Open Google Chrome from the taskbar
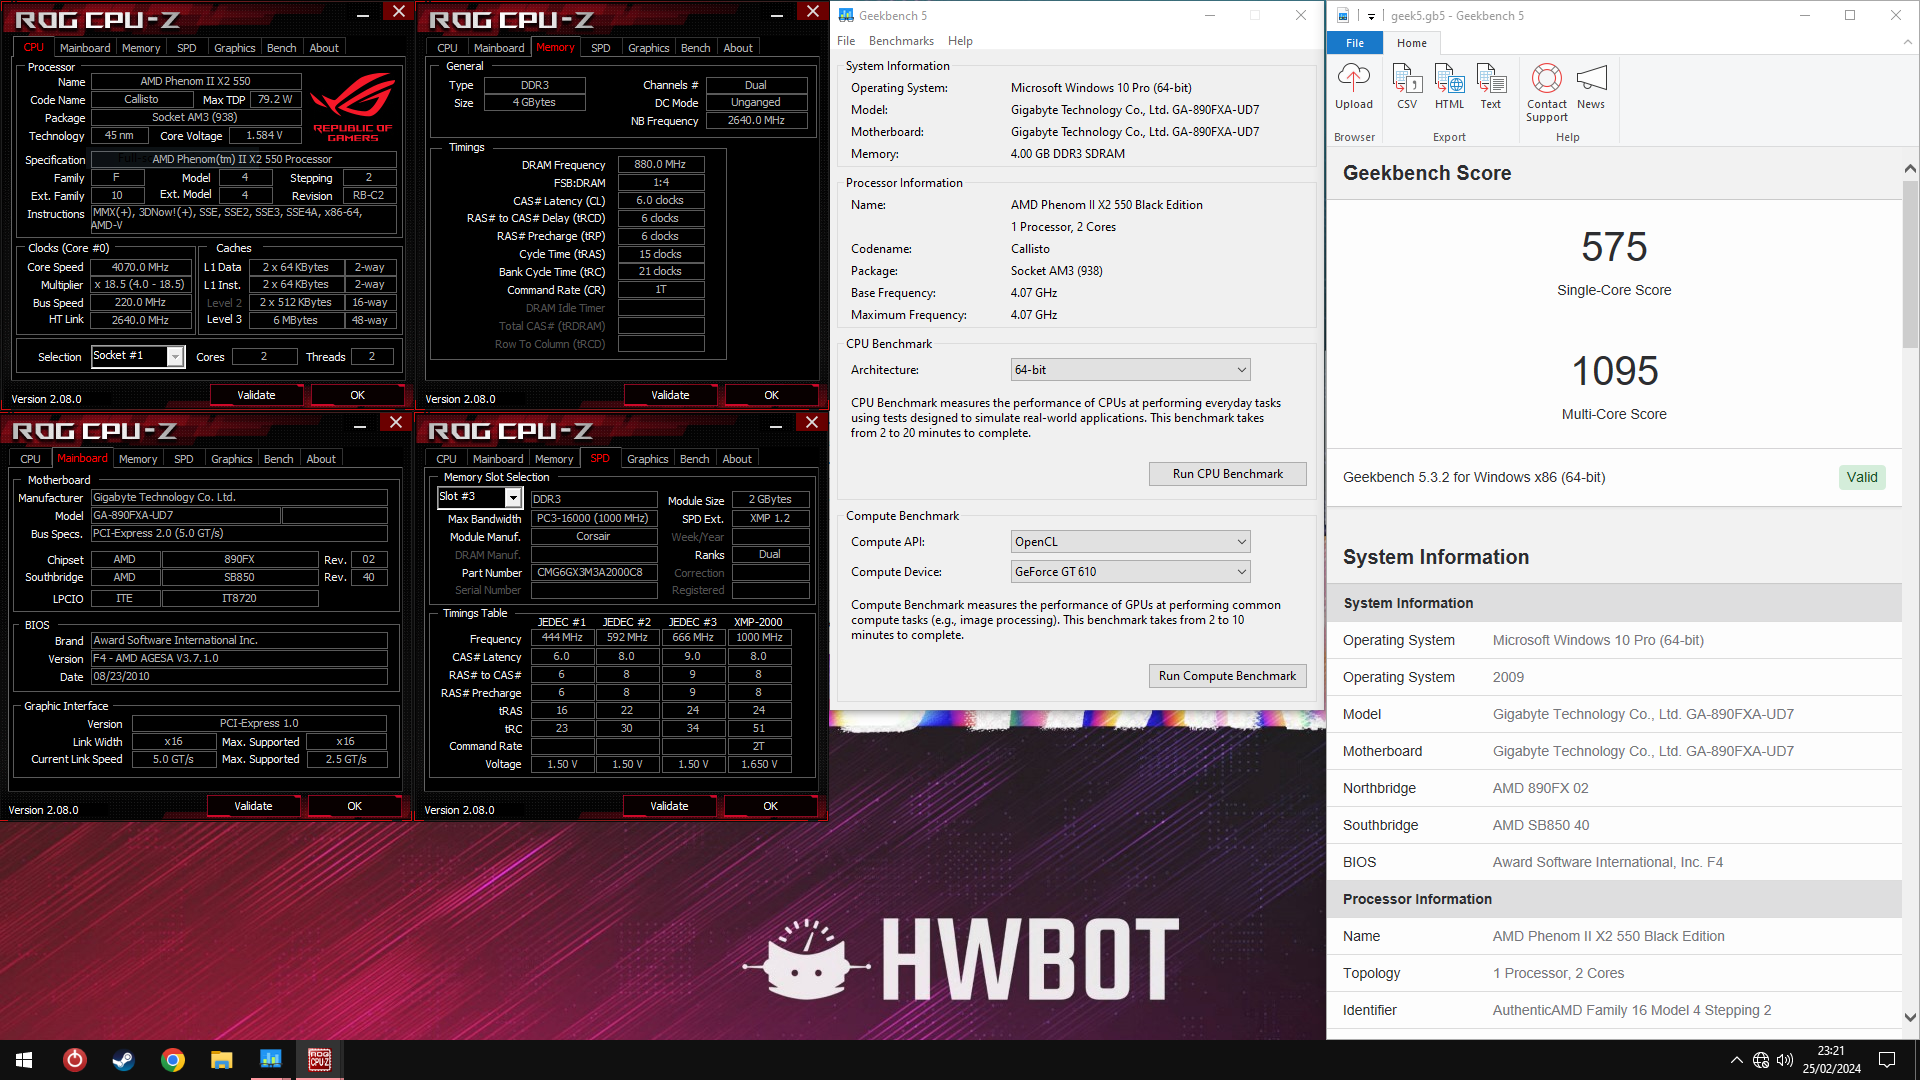The width and height of the screenshot is (1920, 1080). (x=172, y=1059)
